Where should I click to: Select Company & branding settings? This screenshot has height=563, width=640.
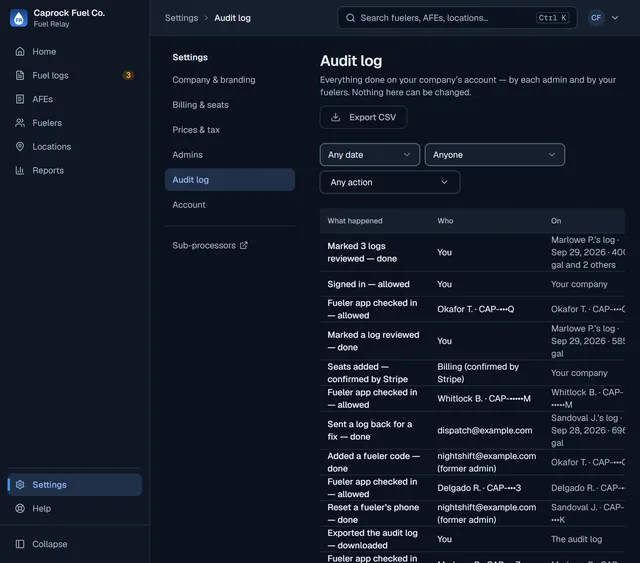[x=230, y=80]
